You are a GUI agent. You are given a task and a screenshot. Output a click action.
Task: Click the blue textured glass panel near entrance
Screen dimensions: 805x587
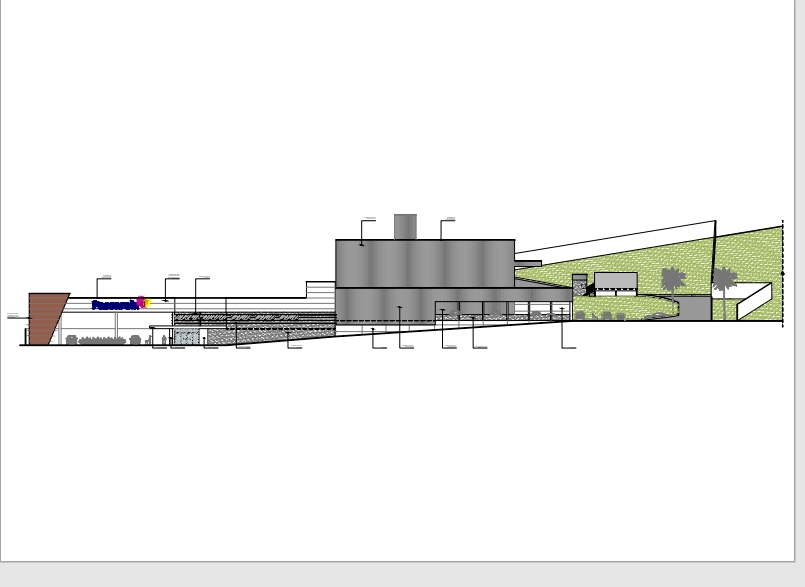pyautogui.click(x=187, y=337)
